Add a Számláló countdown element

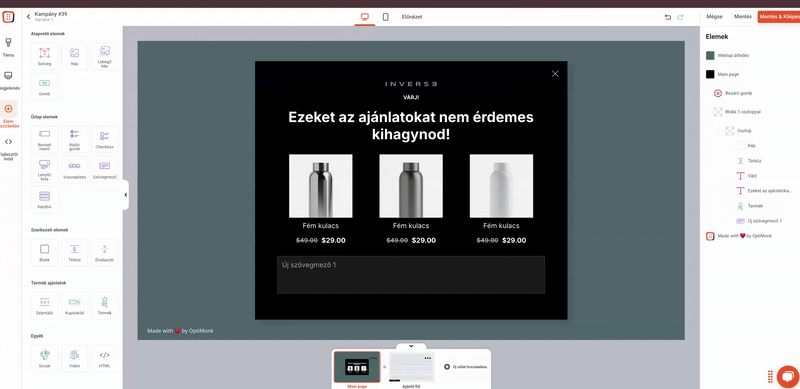click(44, 305)
